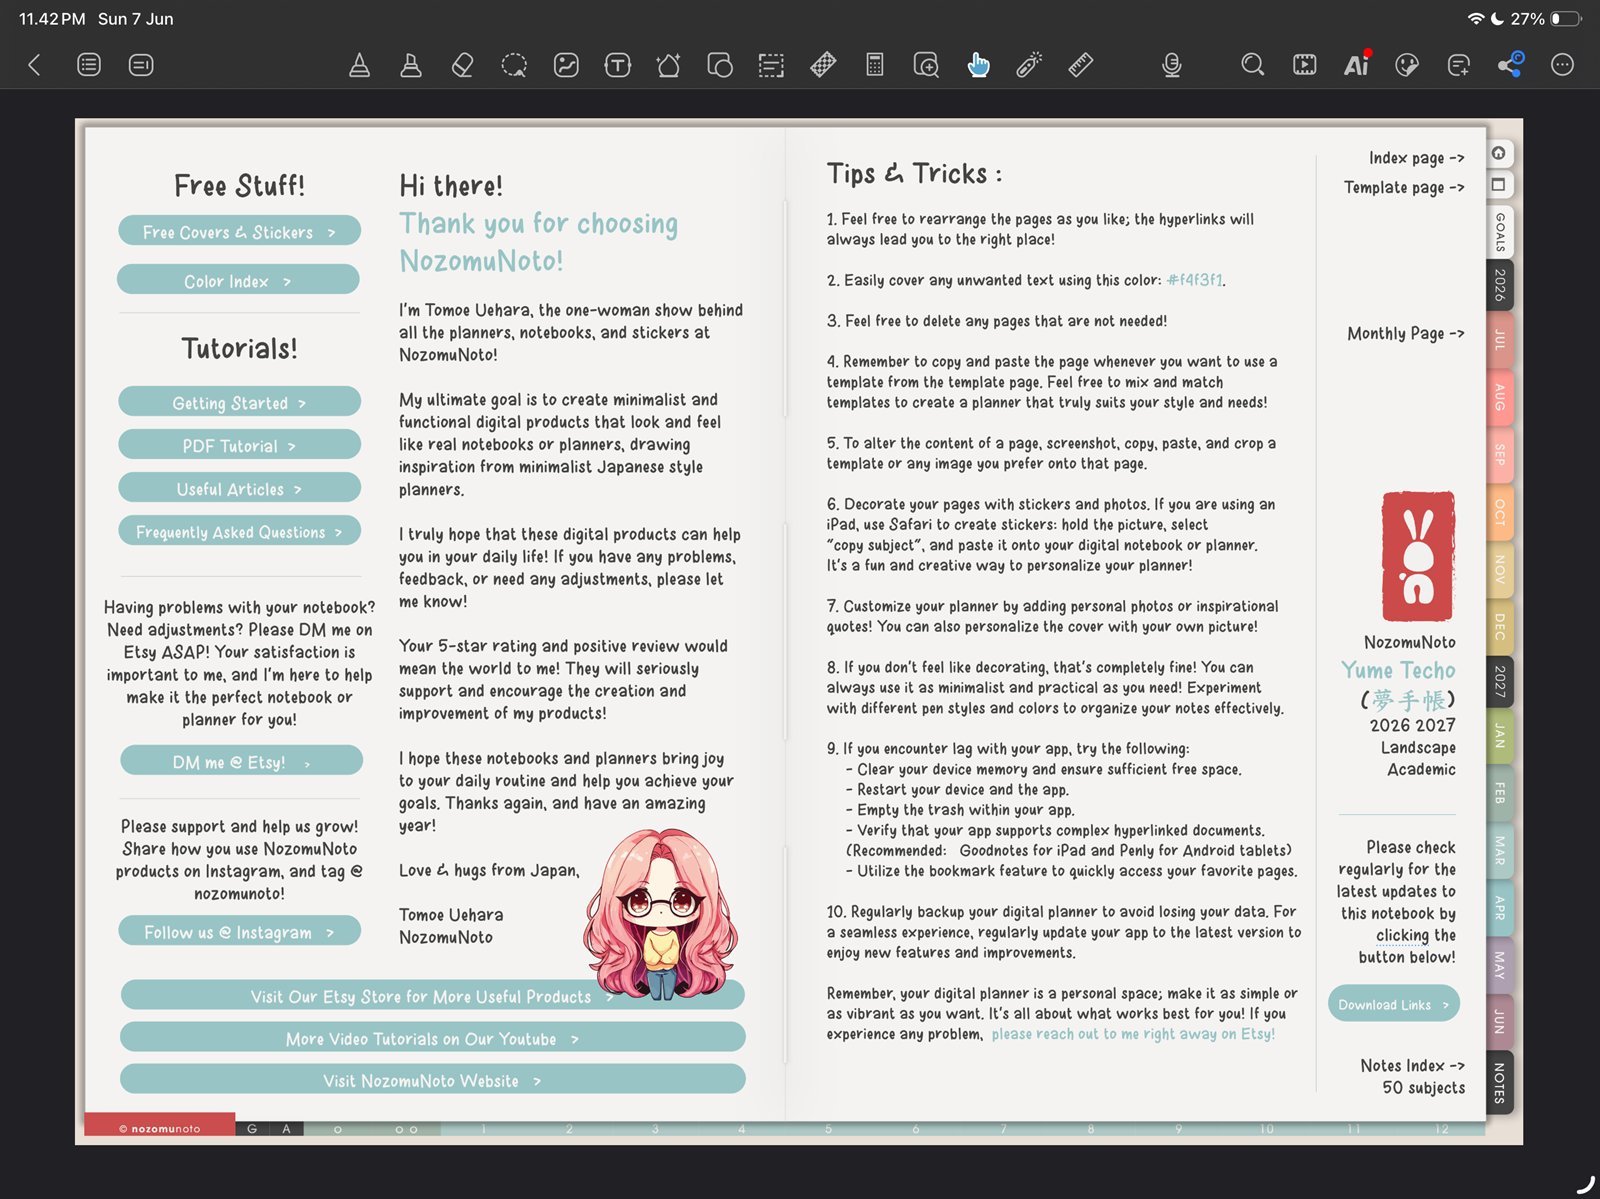This screenshot has width=1600, height=1199.
Task: Select the Tape tool
Action: 823,65
